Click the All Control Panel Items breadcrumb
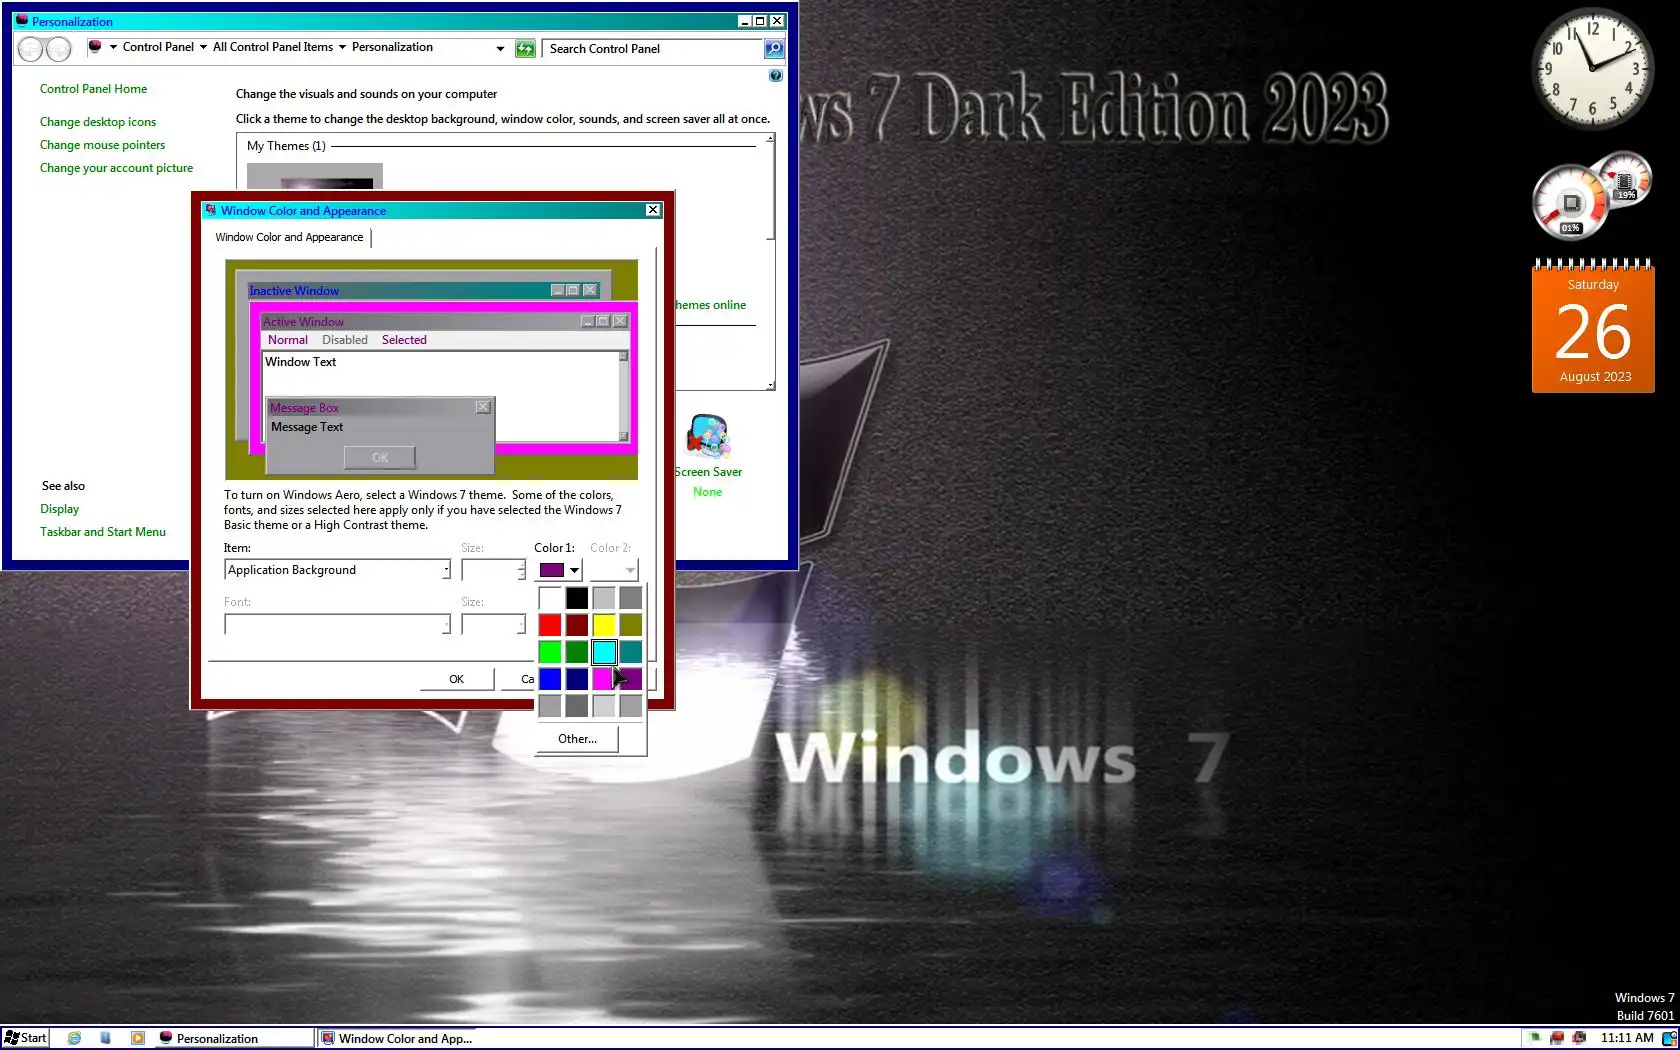 (x=273, y=47)
